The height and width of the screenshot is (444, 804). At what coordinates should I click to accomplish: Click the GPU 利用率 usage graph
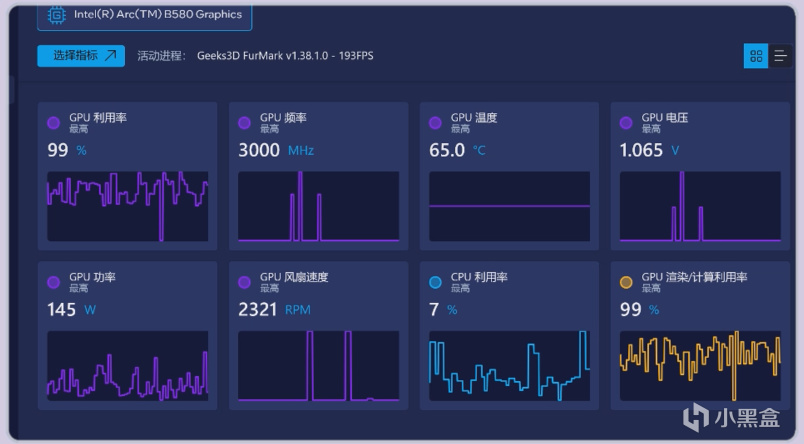pyautogui.click(x=128, y=206)
